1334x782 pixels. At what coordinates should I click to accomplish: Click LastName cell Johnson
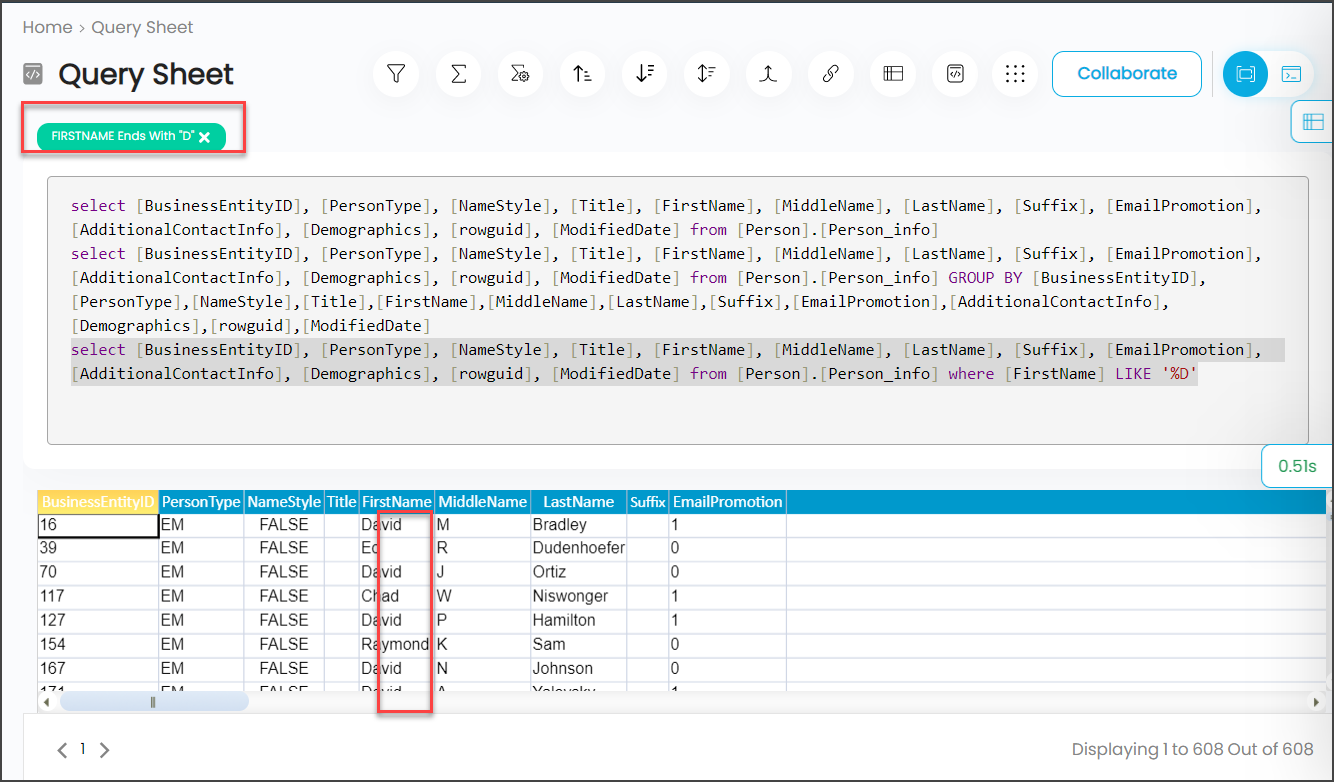(578, 668)
